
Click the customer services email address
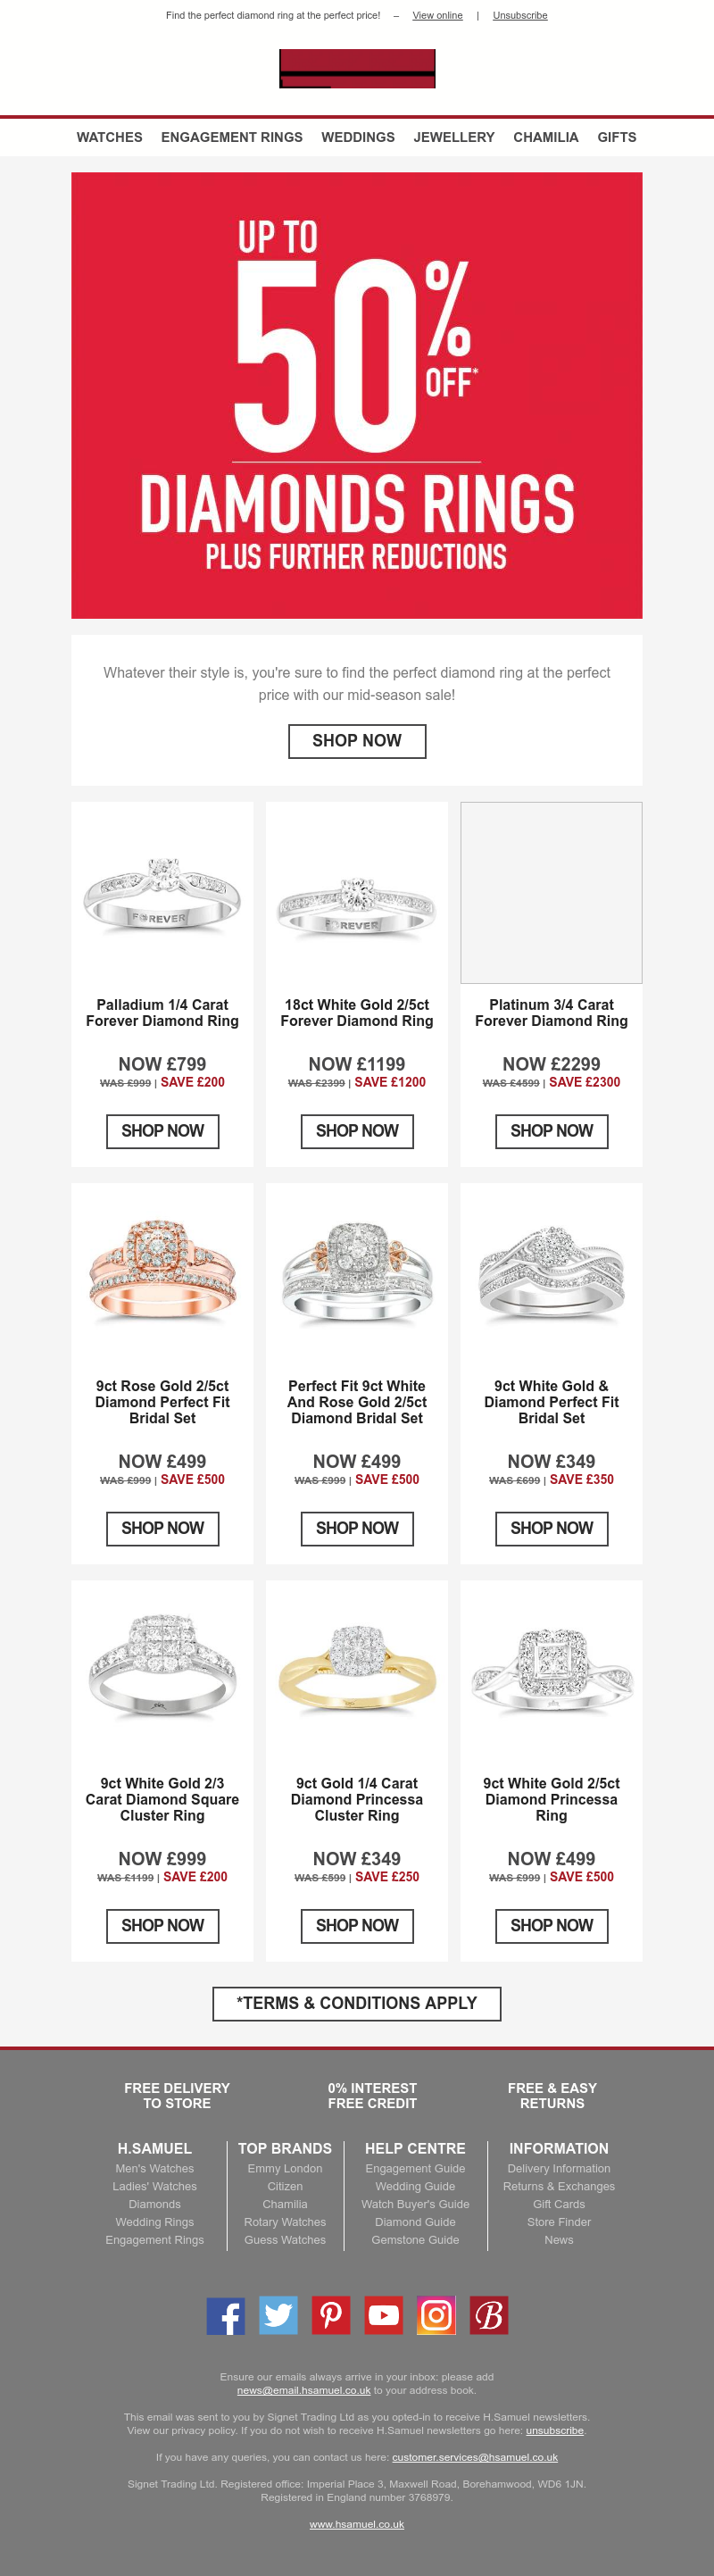click(474, 2457)
